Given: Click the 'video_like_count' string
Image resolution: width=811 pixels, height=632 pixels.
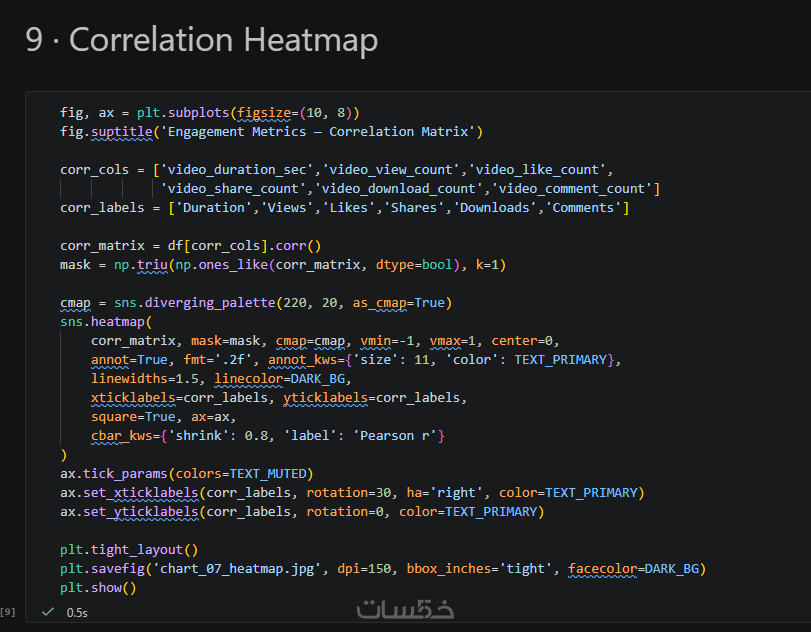Looking at the screenshot, I should click(537, 170).
